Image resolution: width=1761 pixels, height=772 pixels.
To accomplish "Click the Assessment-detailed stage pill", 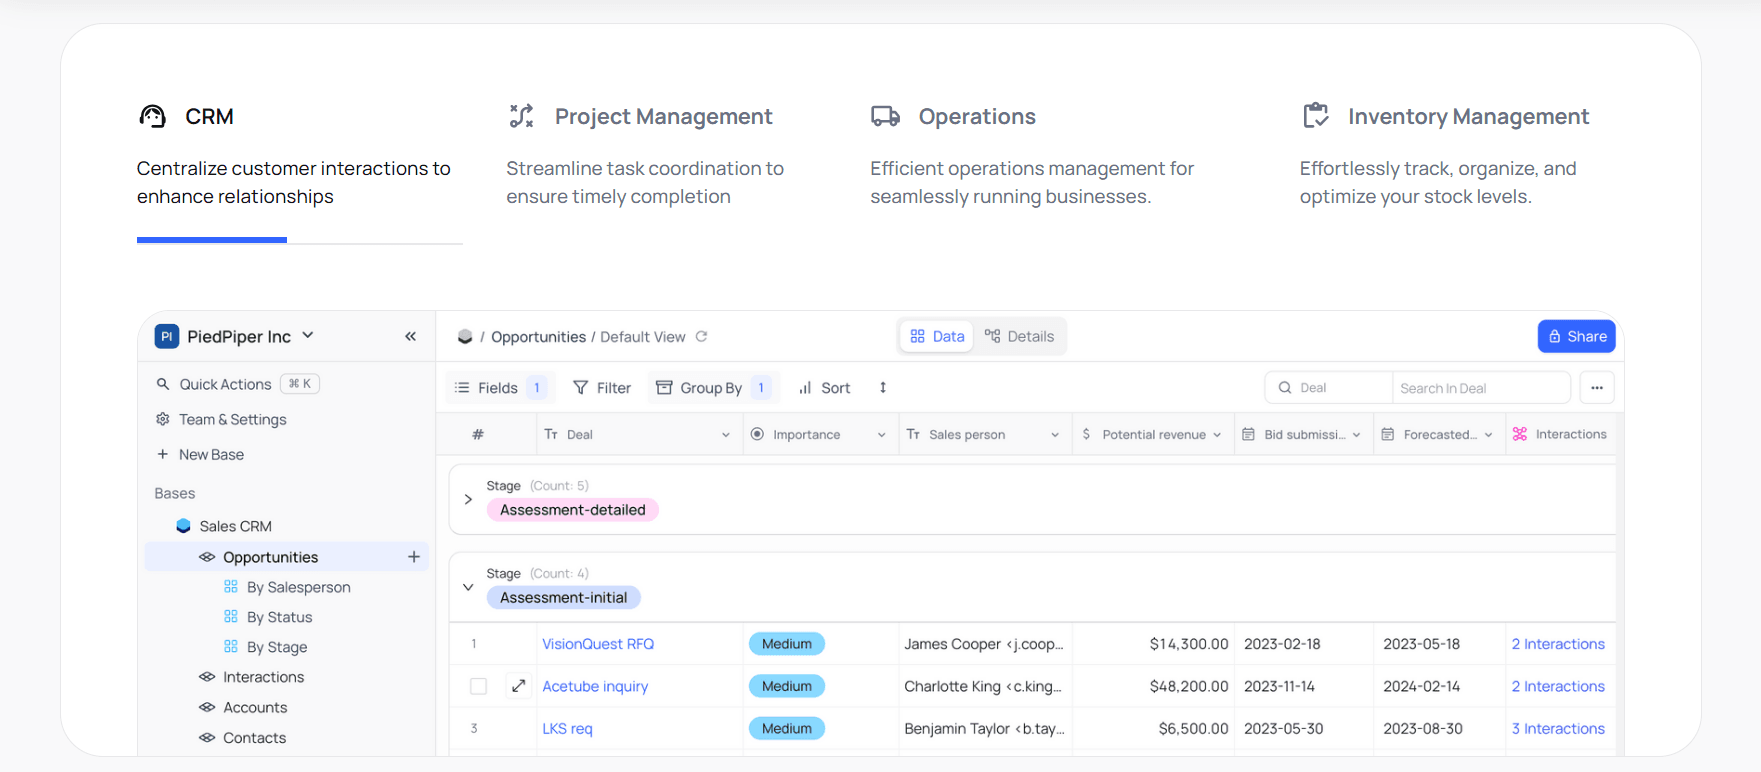I will tap(572, 510).
